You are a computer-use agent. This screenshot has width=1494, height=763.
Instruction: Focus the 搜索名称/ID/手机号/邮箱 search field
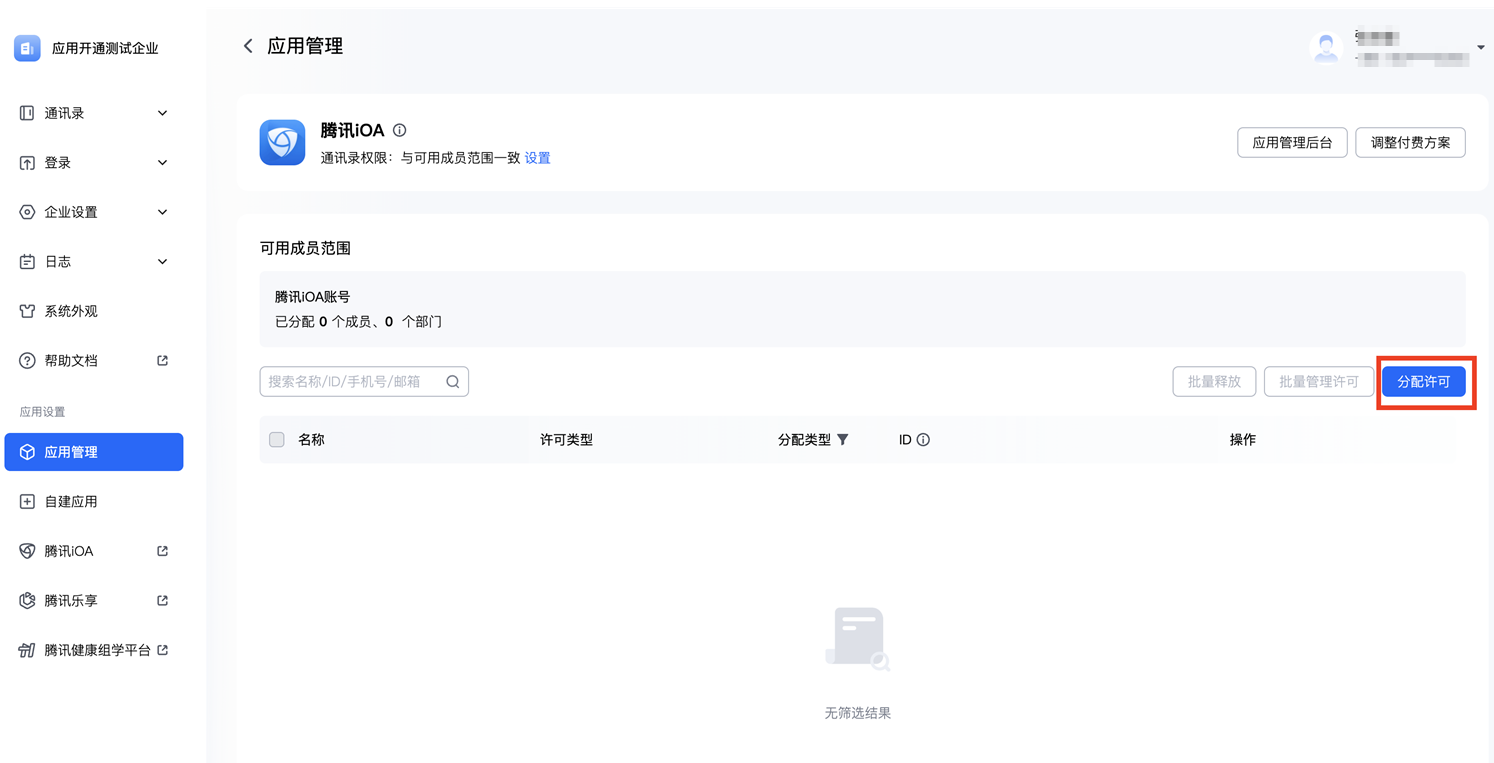(x=364, y=381)
